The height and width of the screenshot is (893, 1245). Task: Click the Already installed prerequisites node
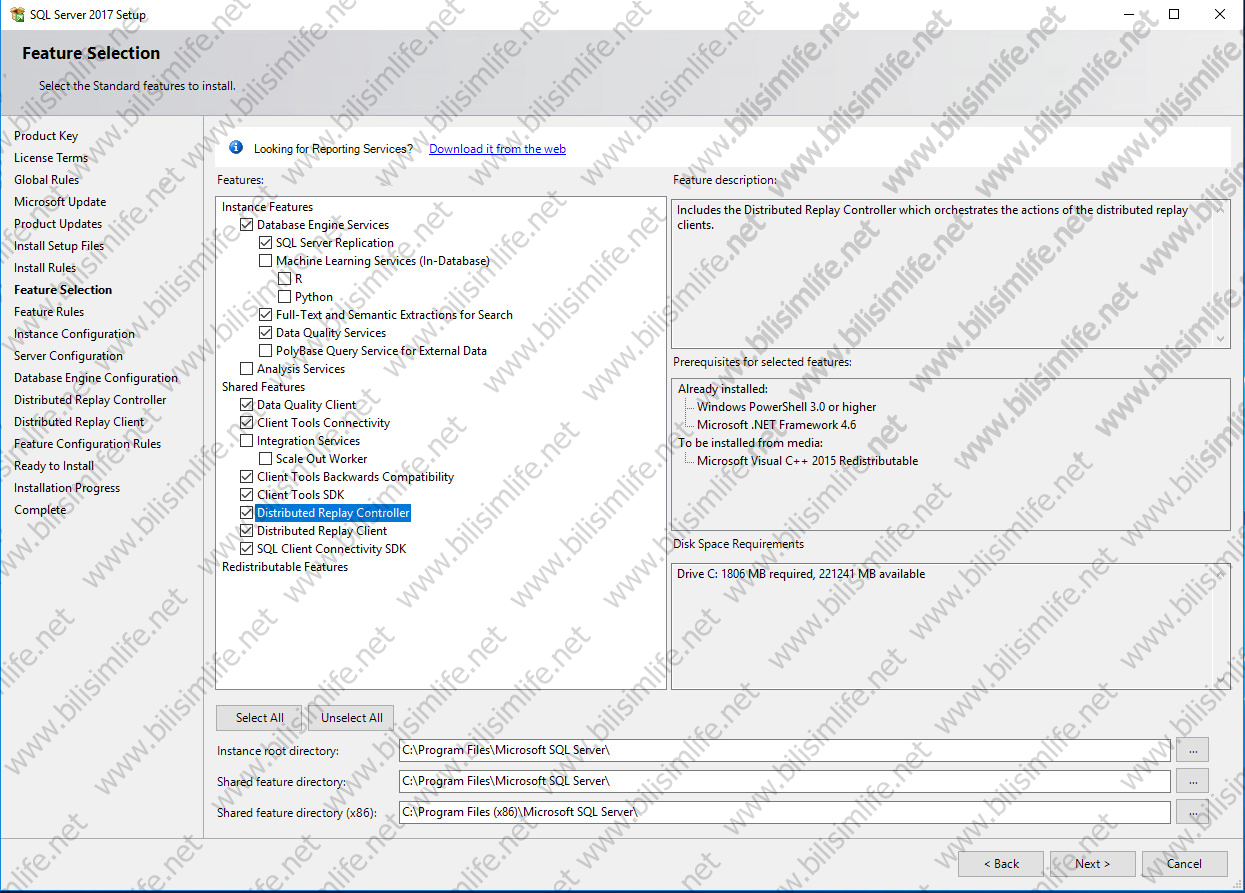point(723,389)
